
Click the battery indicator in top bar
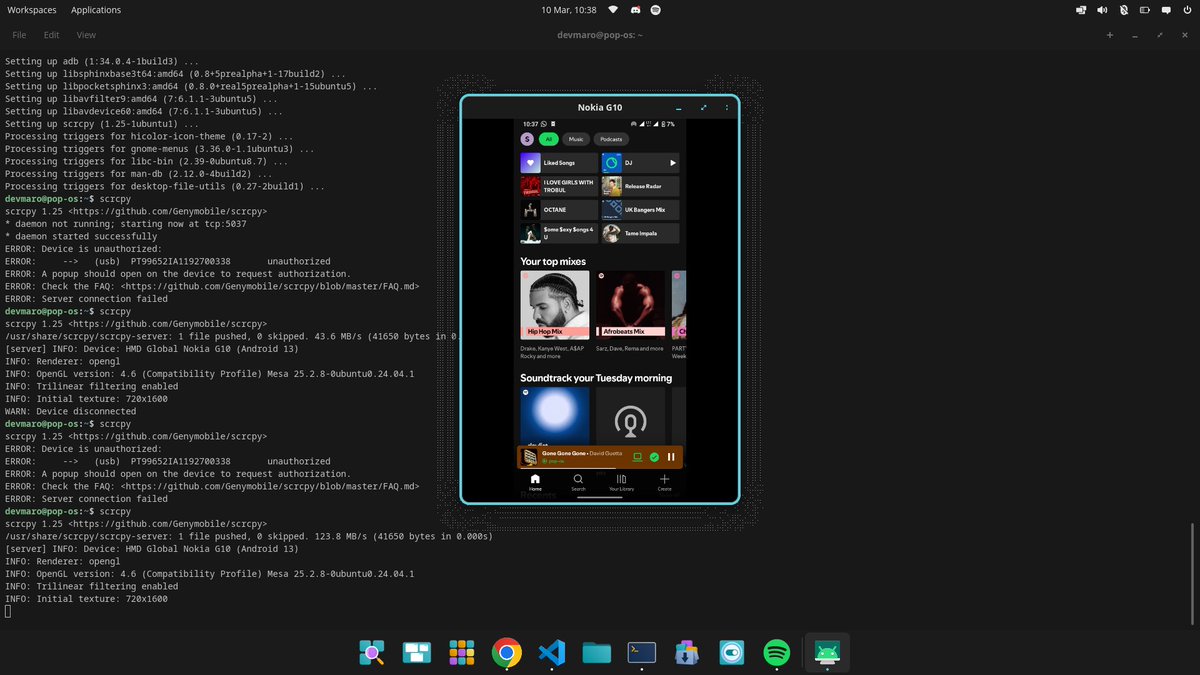1143,10
